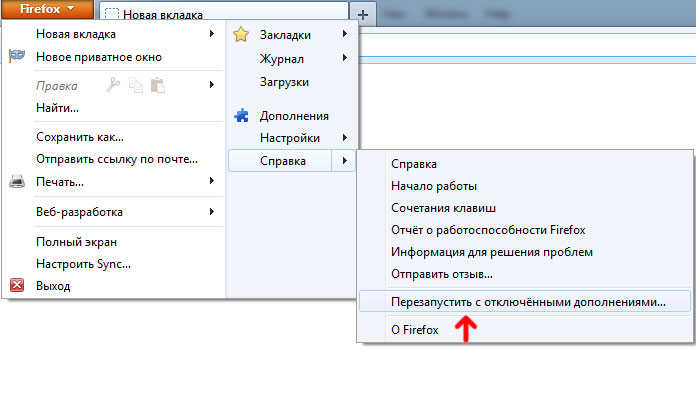The image size is (696, 419).
Task: Open Загрузки from the menu
Action: pyautogui.click(x=284, y=82)
